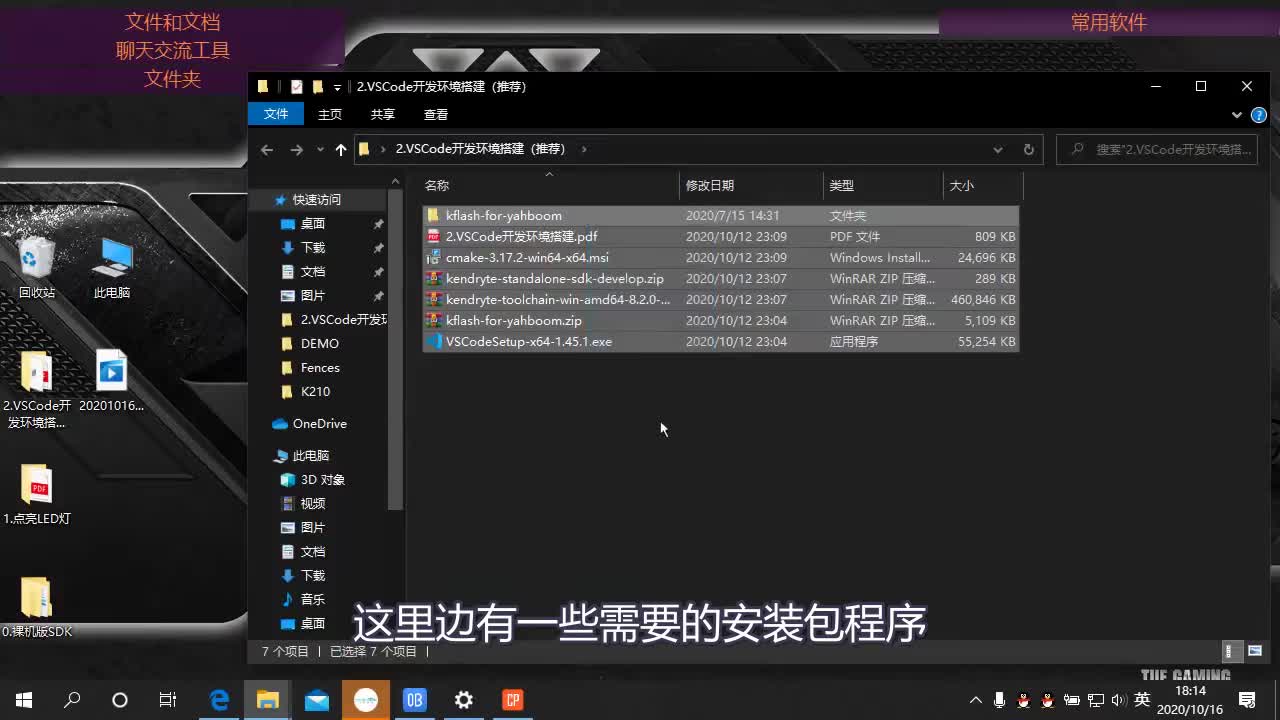The width and height of the screenshot is (1280, 720).
Task: Click the Up directory arrow icon
Action: coord(341,150)
